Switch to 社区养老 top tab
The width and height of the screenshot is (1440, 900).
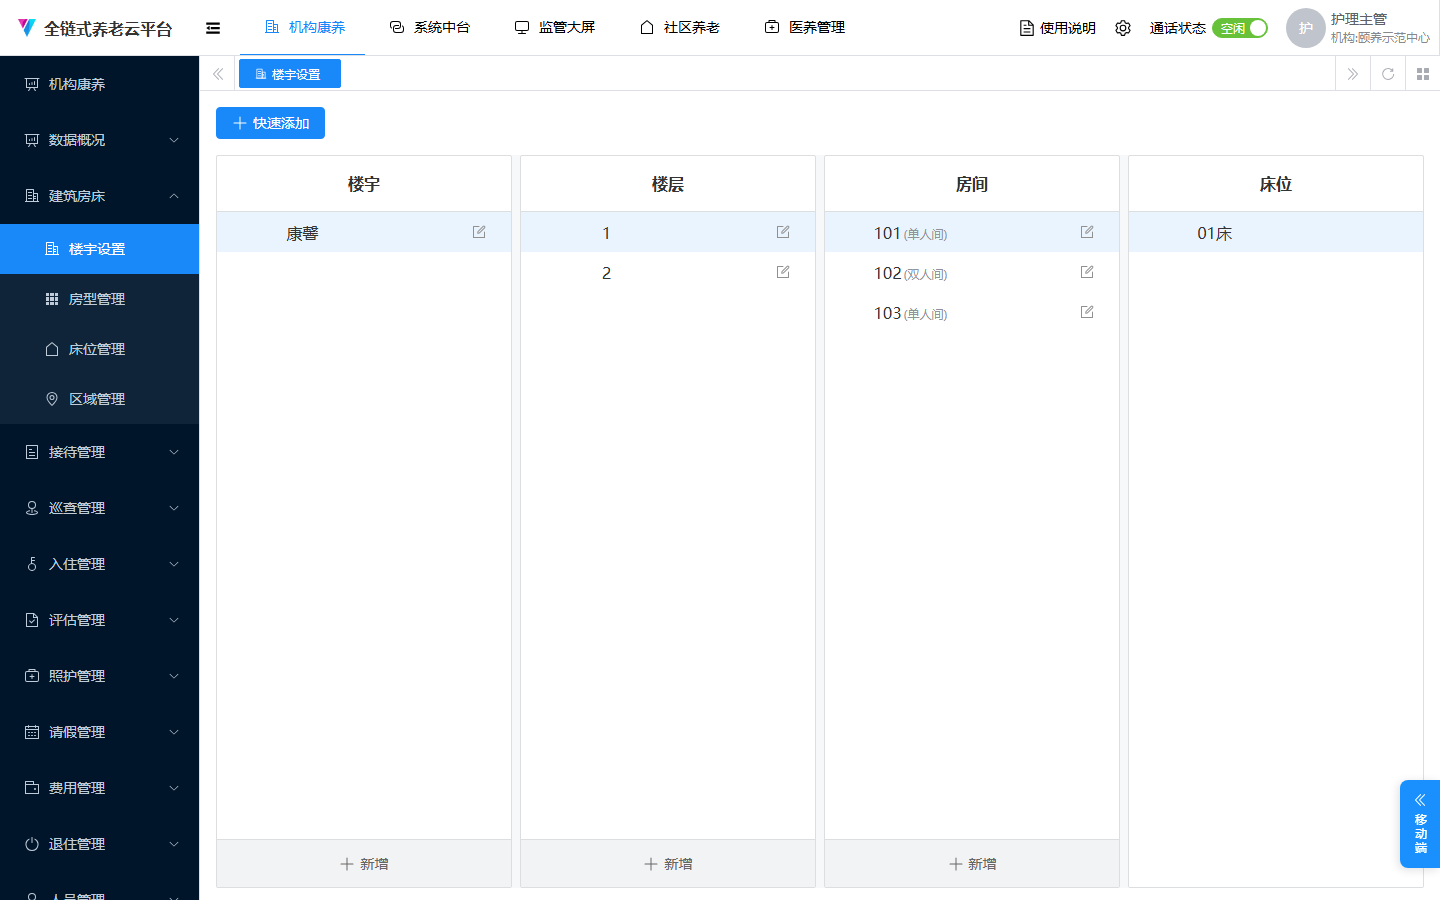680,28
